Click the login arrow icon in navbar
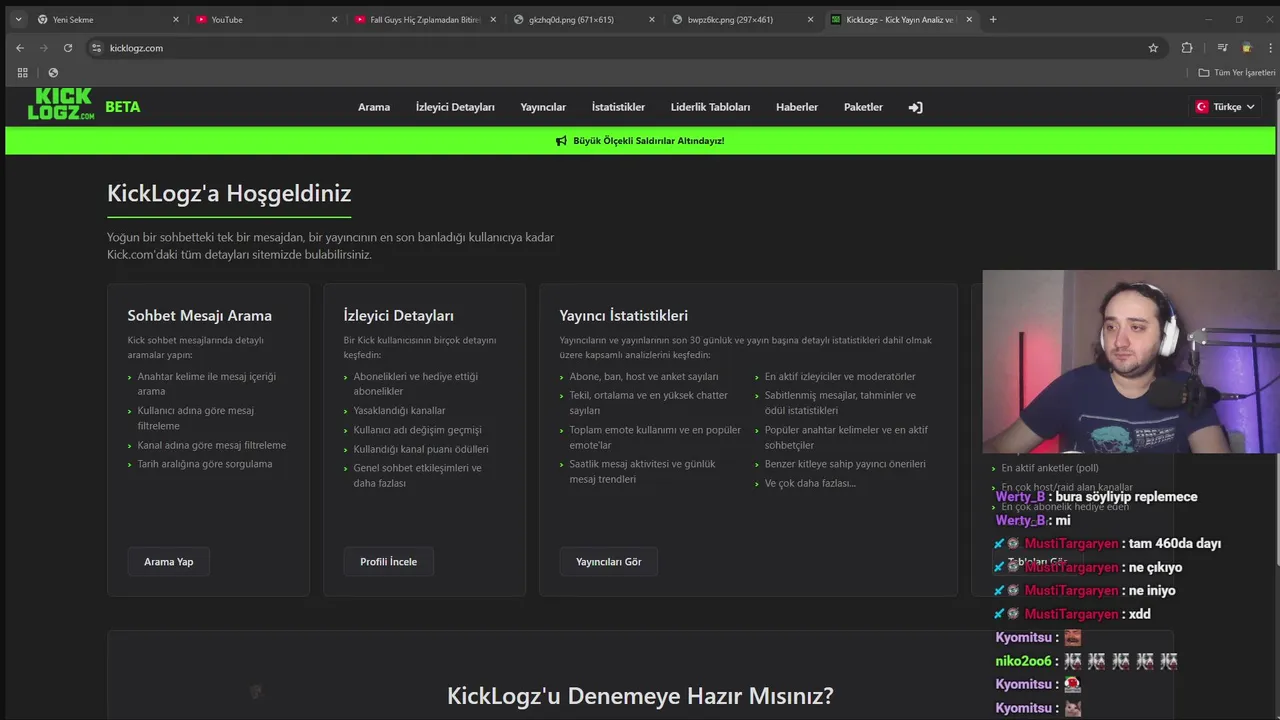The height and width of the screenshot is (720, 1280). coord(915,107)
